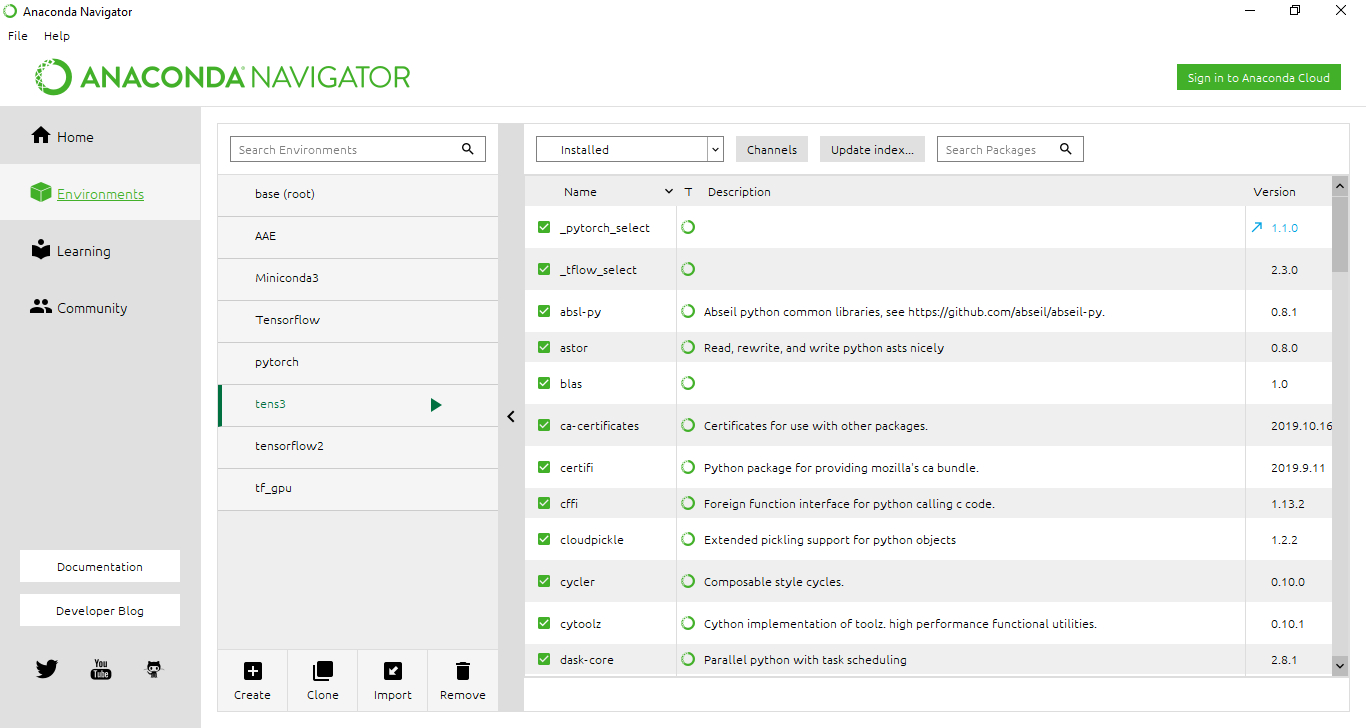Click the status circle icon for absl-py
Screen dimensions: 1366x728
688,311
